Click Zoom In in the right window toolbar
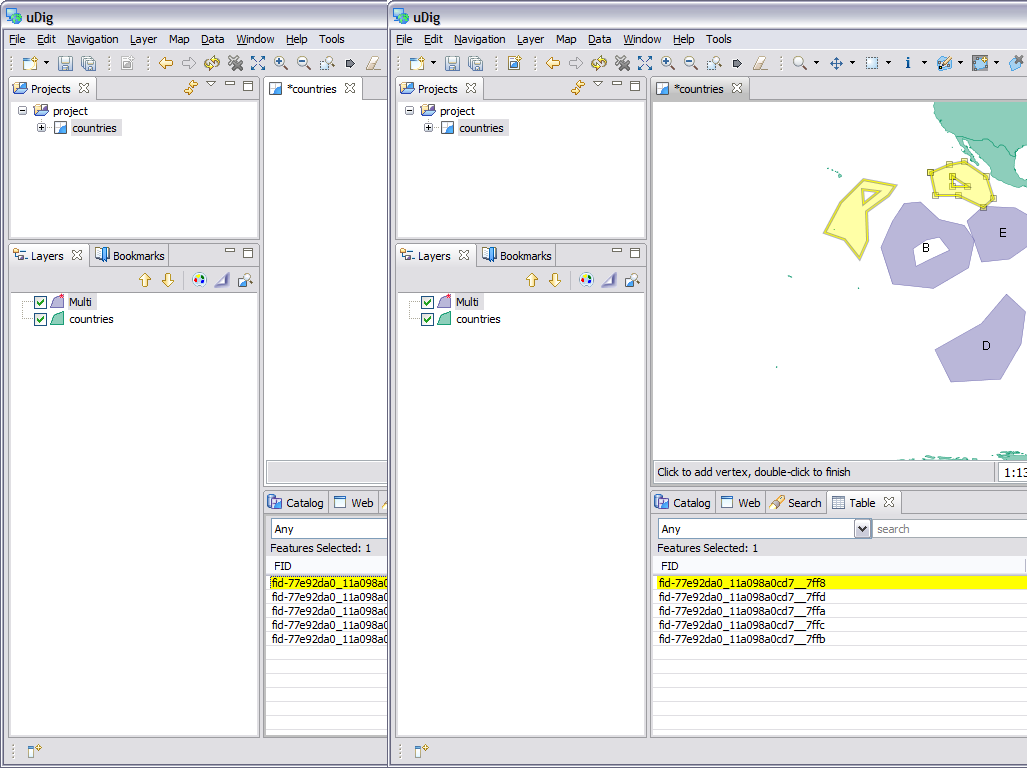Screen dimensions: 1027x769 [667, 63]
